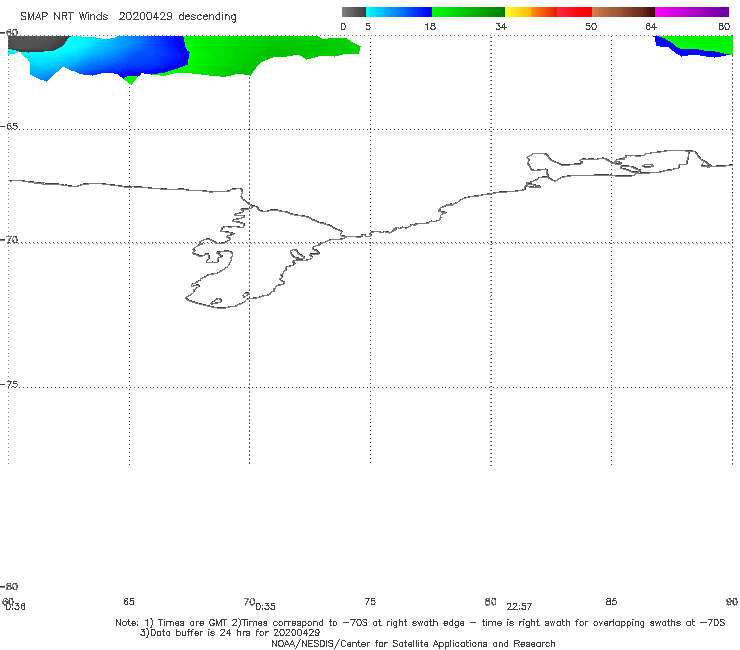Click the swath time "0:36"

click(x=16, y=607)
